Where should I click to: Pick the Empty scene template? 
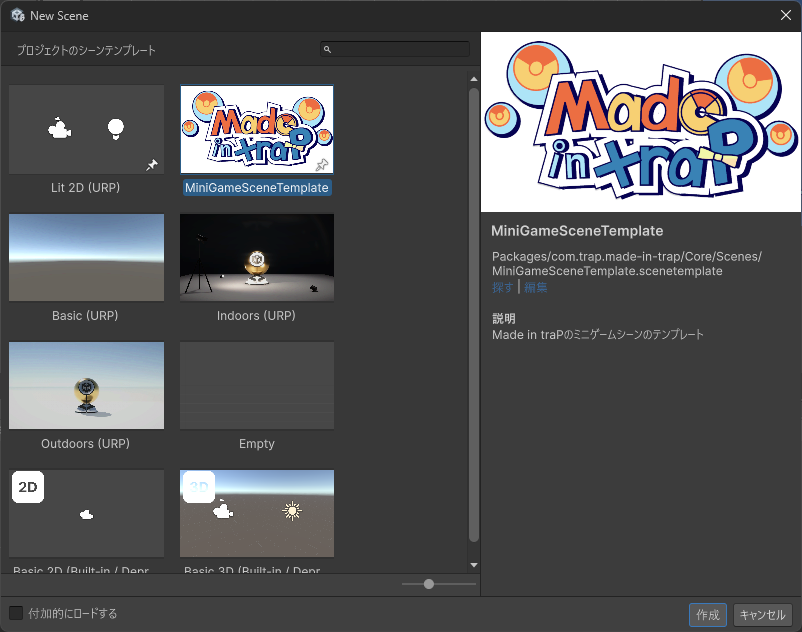pos(257,385)
